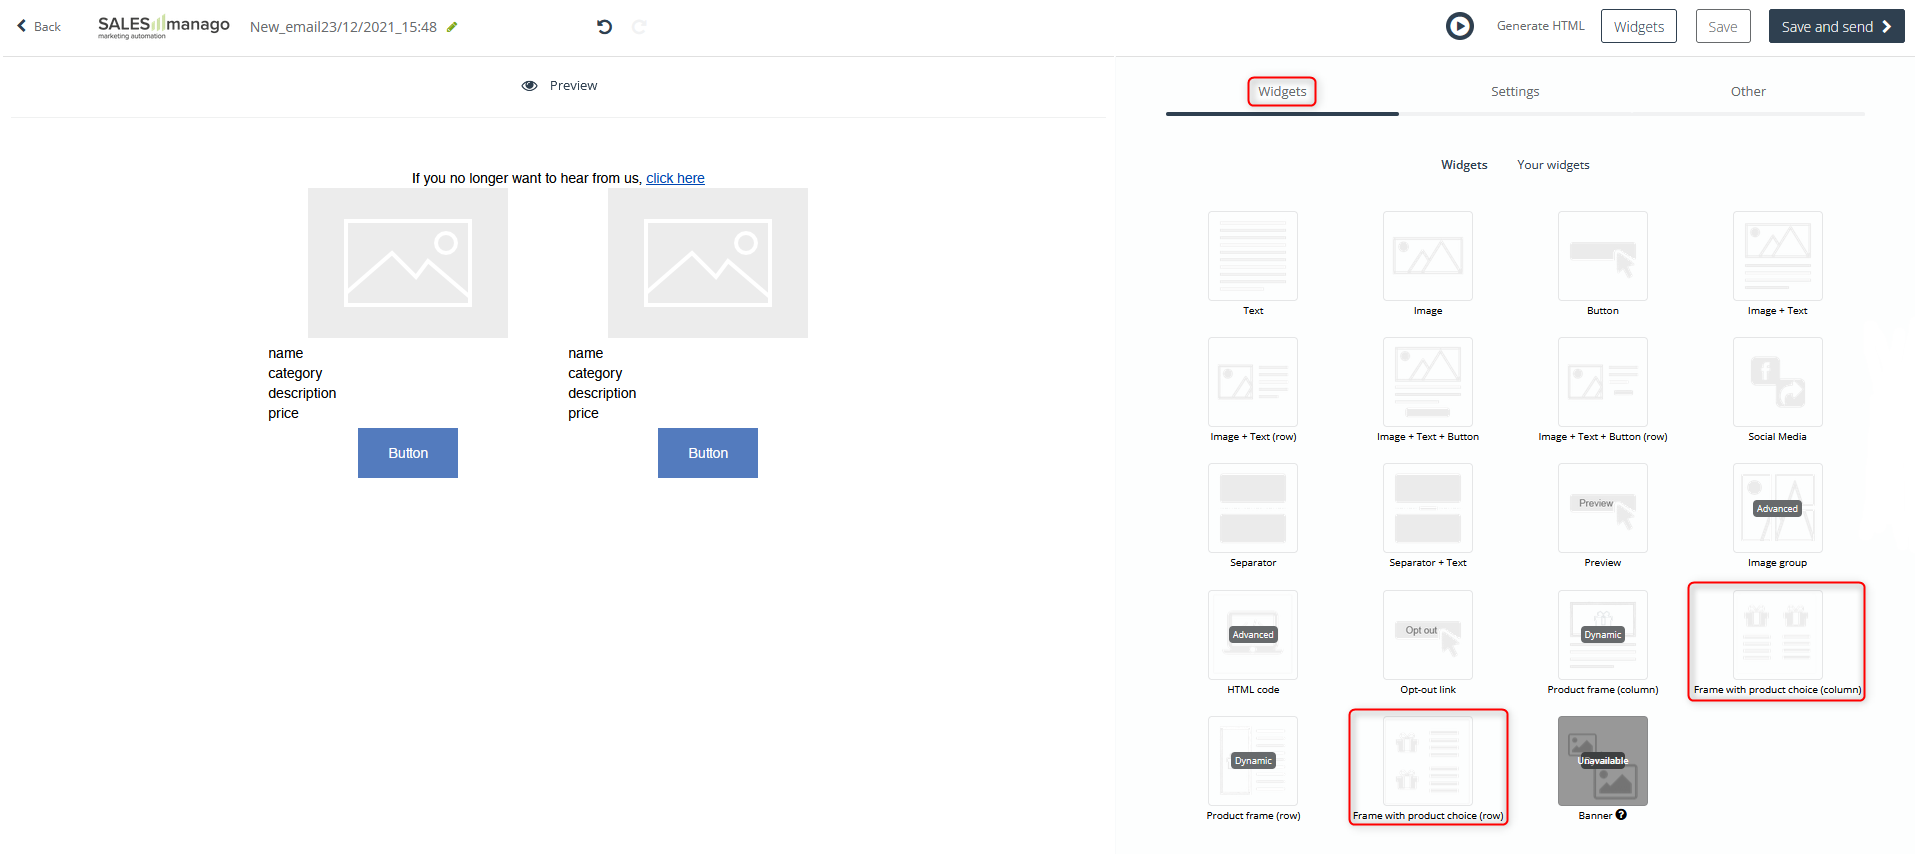The width and height of the screenshot is (1915, 854).
Task: Click the Save button
Action: [x=1722, y=26]
